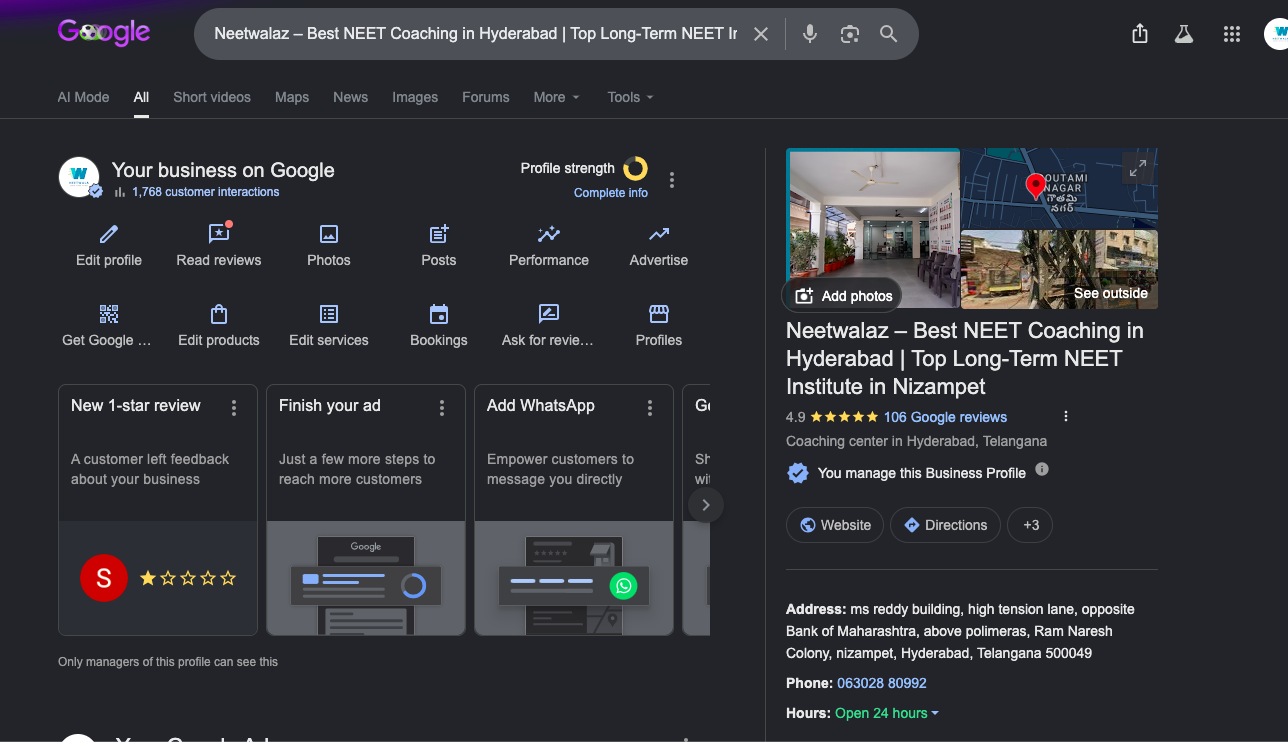The width and height of the screenshot is (1288, 742).
Task: Clear the search query text
Action: (761, 34)
